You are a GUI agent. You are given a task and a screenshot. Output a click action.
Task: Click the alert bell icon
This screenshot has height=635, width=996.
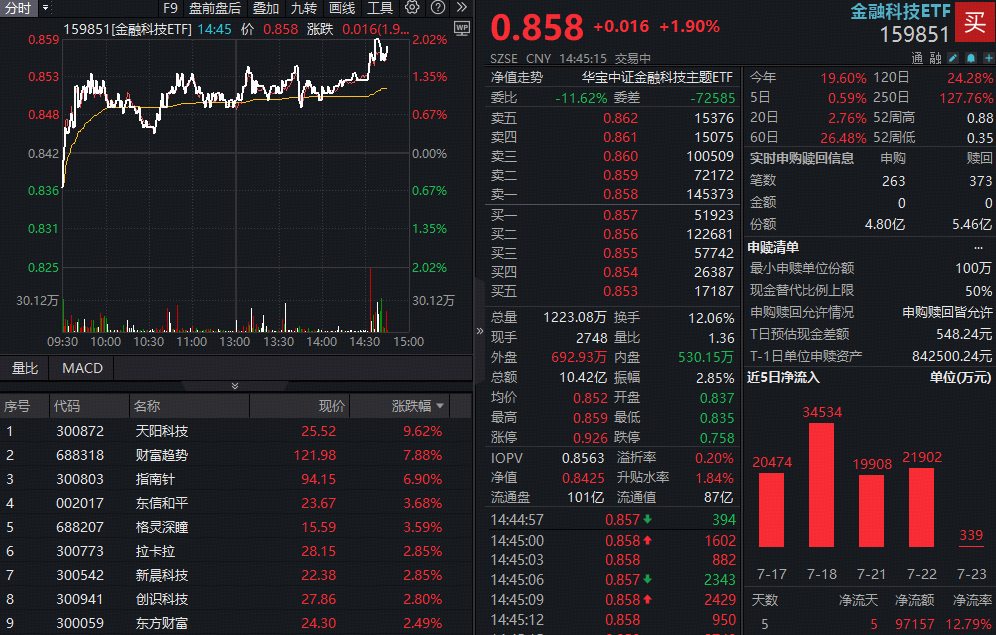(971, 58)
